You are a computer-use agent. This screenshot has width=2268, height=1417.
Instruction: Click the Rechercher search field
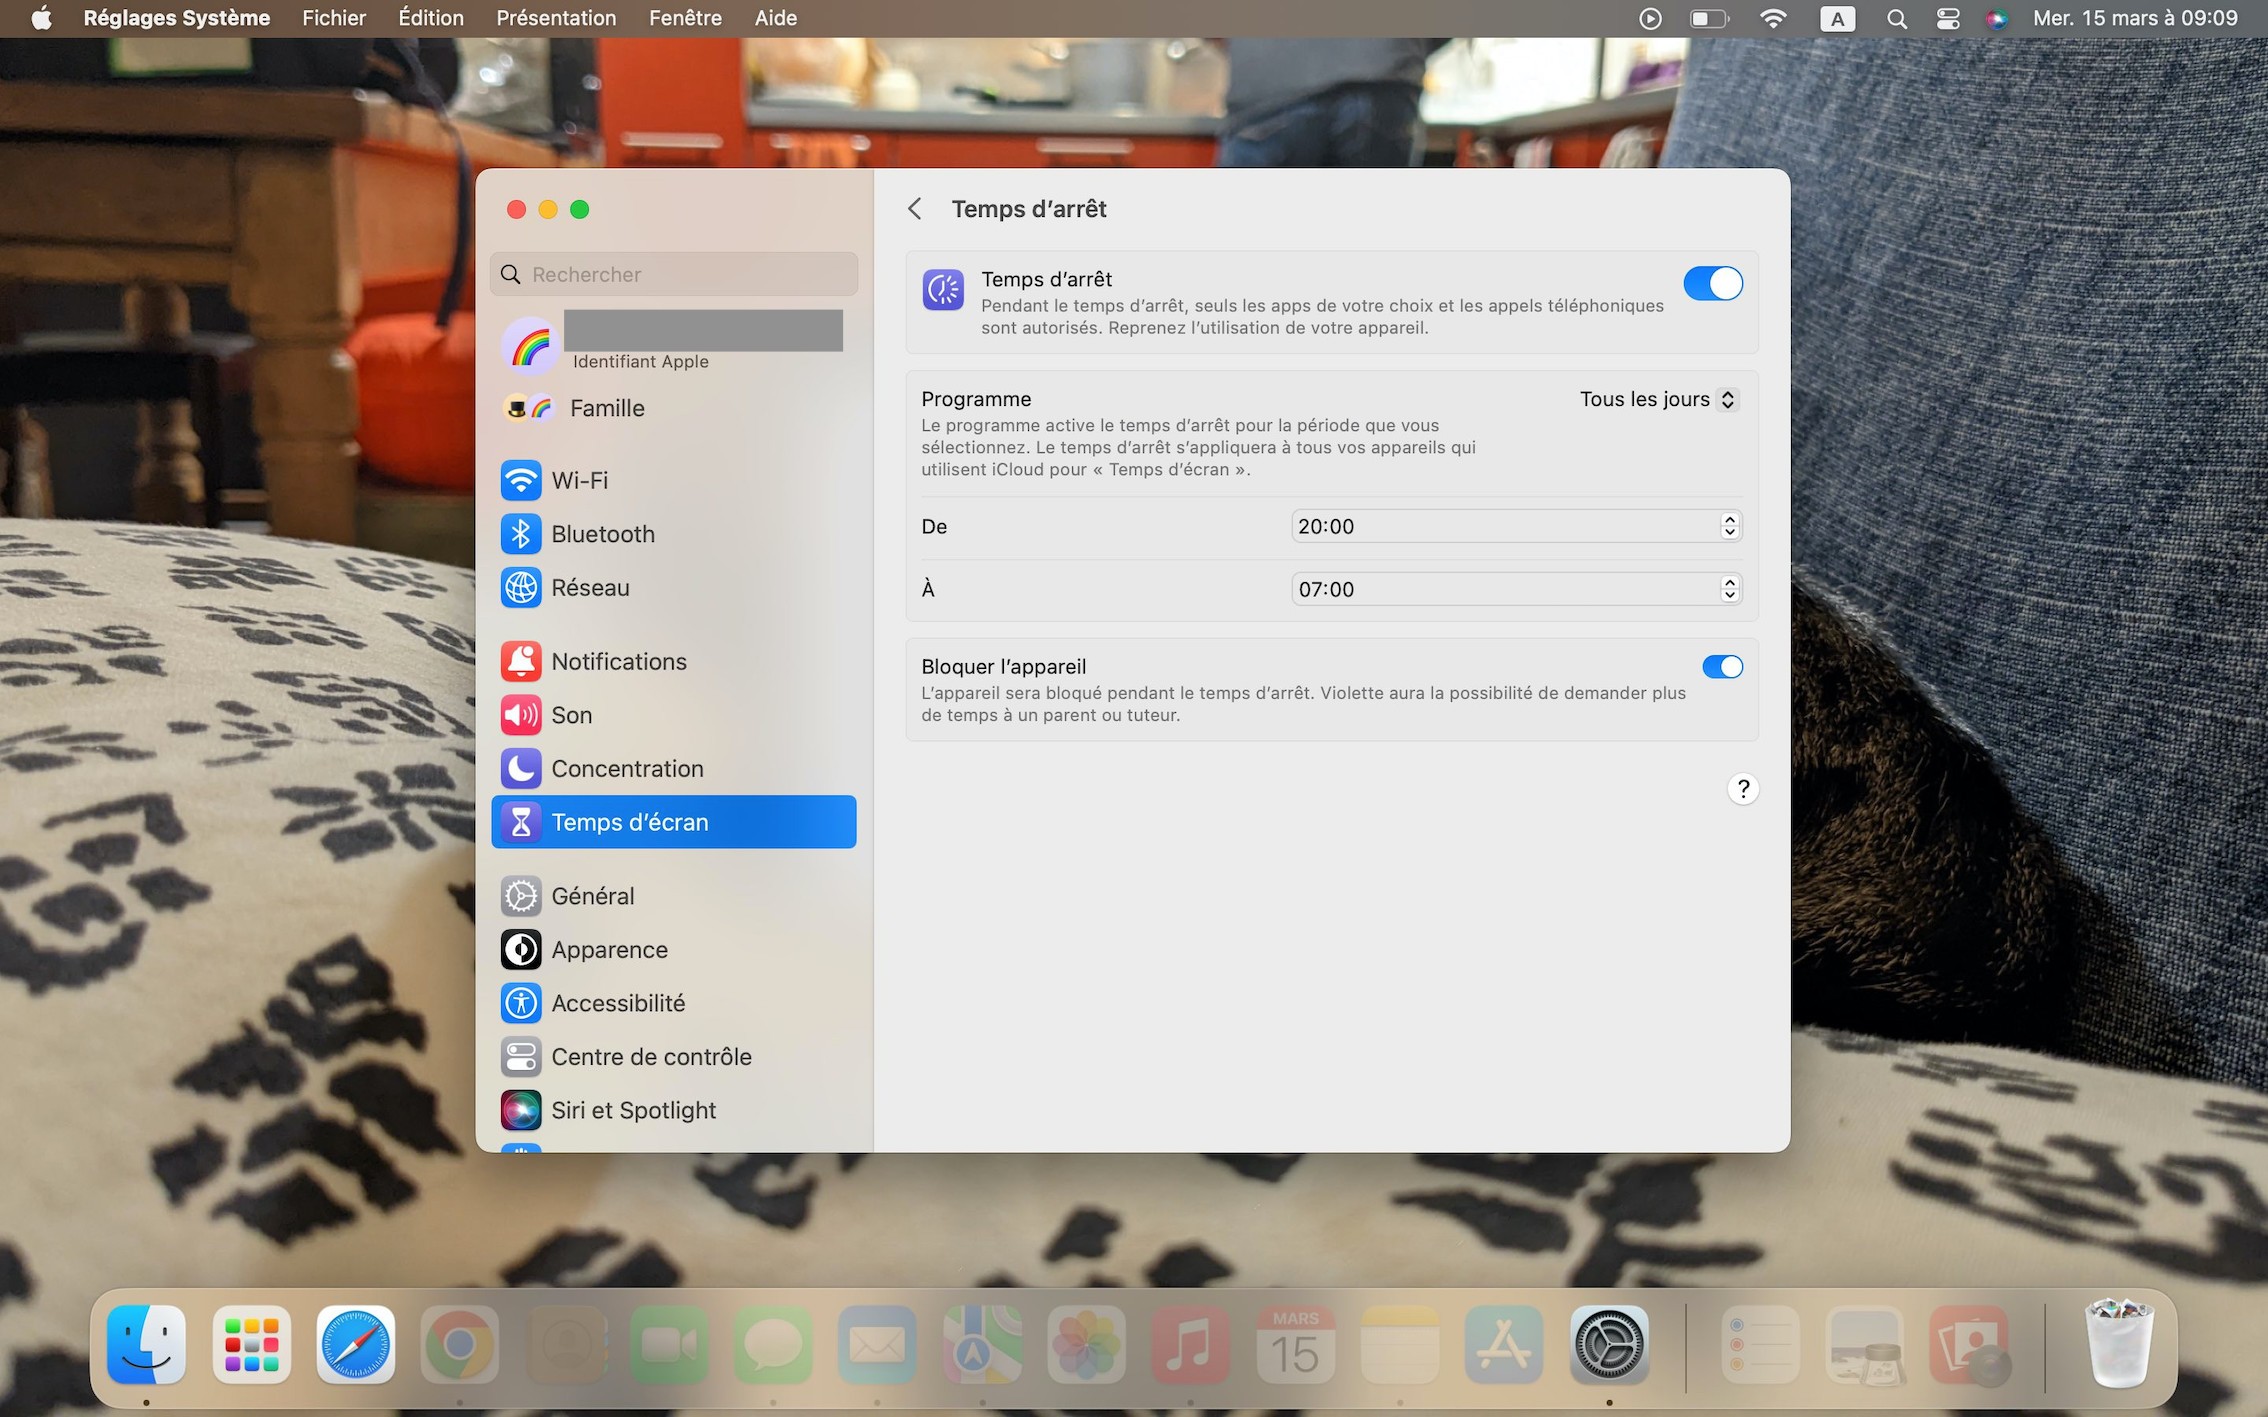[674, 275]
